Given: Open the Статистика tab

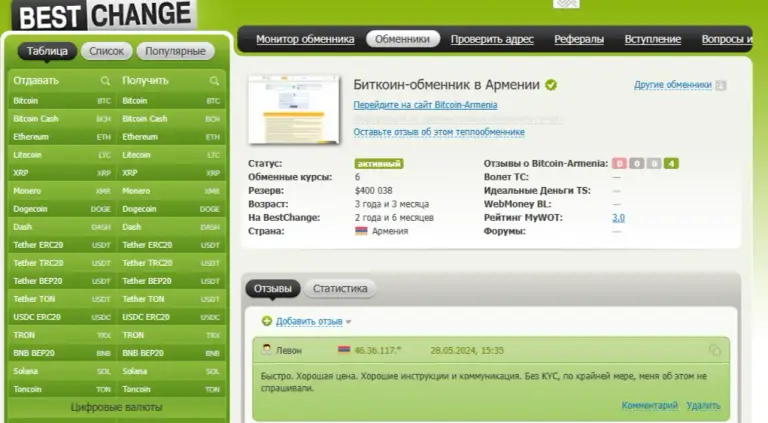Looking at the screenshot, I should click(x=340, y=288).
